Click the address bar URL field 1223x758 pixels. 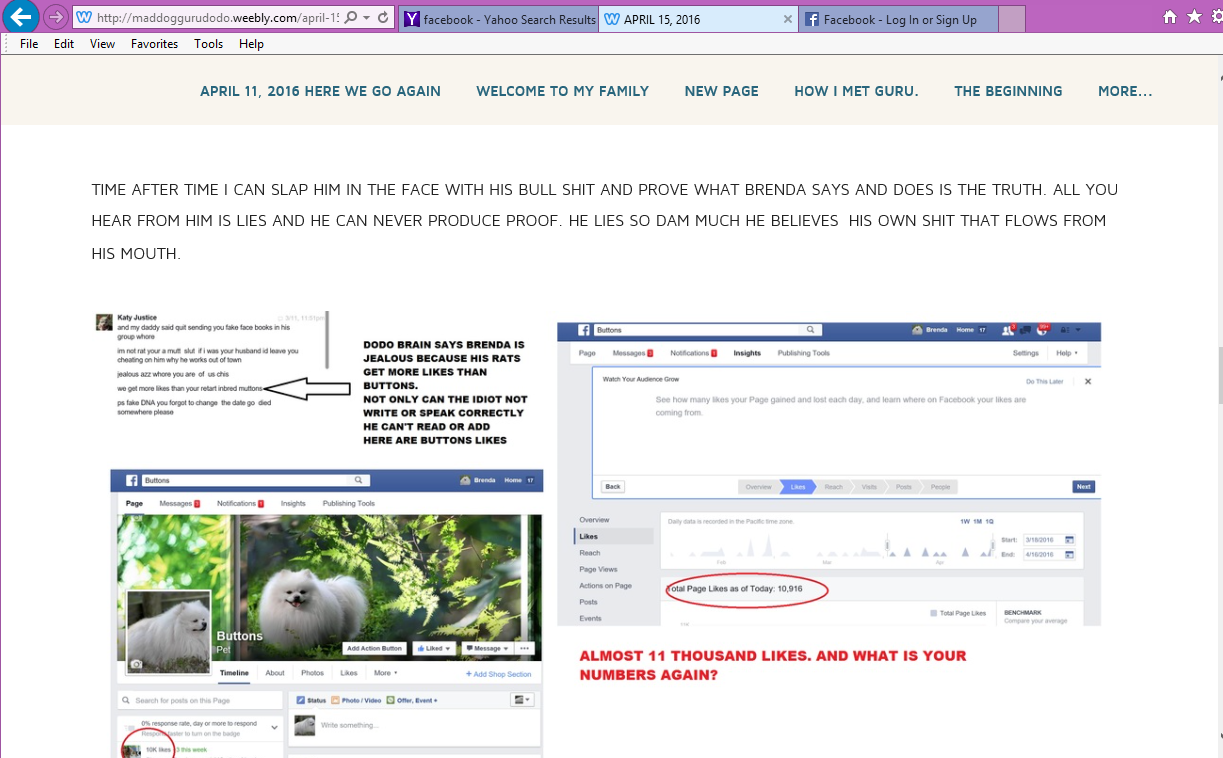coord(218,18)
